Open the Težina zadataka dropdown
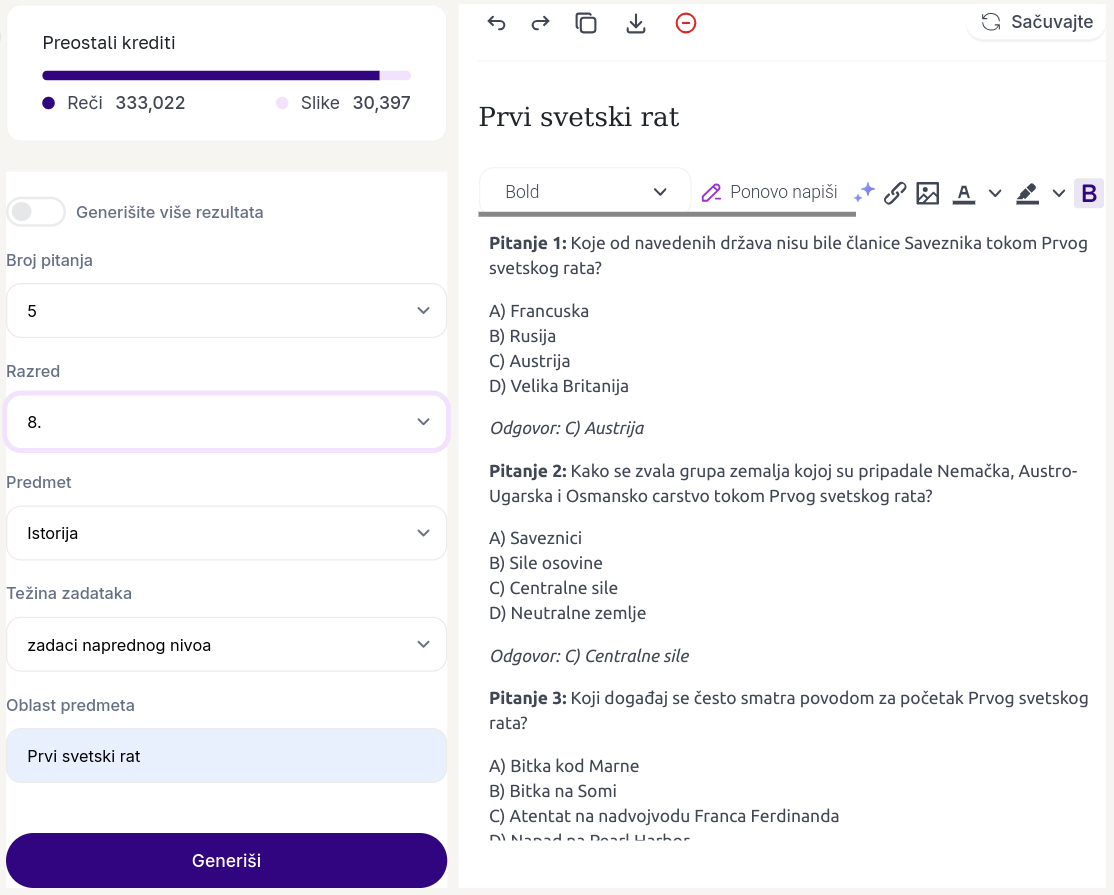The height and width of the screenshot is (895, 1114). 226,645
